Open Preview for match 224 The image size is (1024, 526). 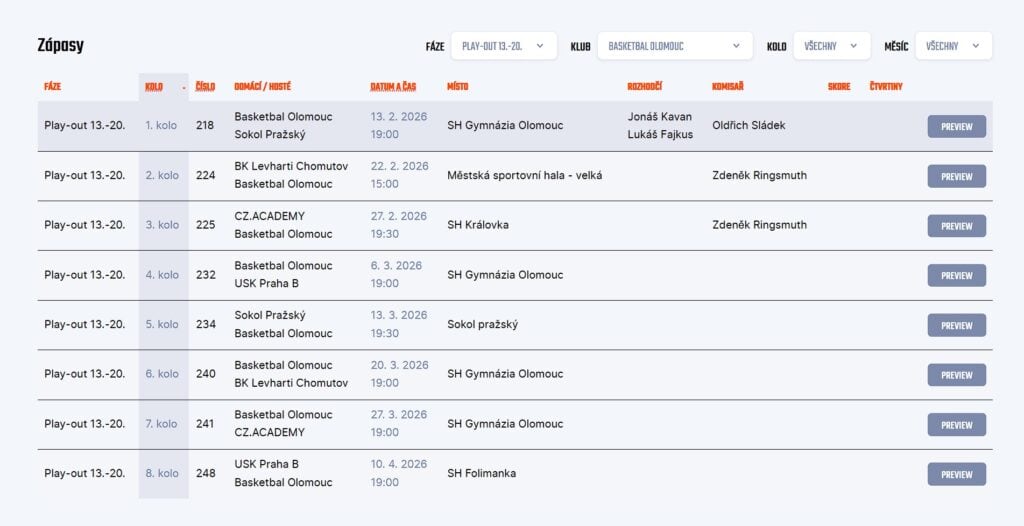956,176
